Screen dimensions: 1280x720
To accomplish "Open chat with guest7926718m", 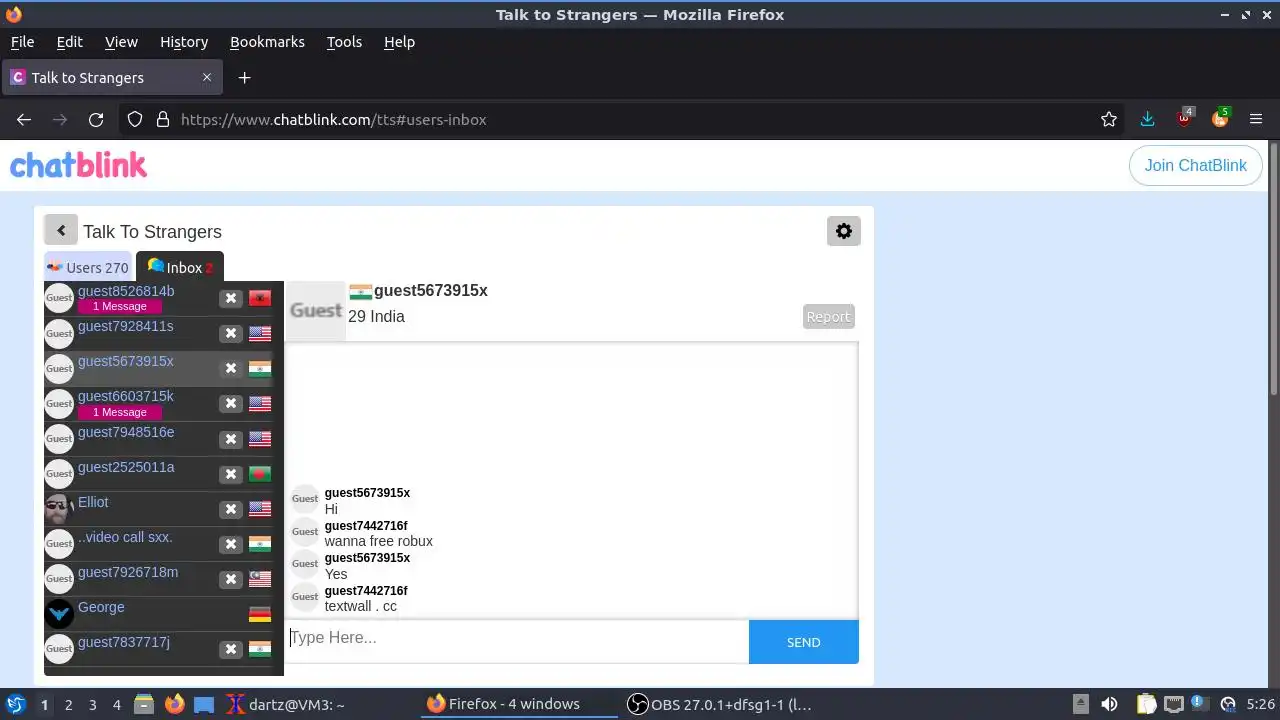I will [128, 572].
